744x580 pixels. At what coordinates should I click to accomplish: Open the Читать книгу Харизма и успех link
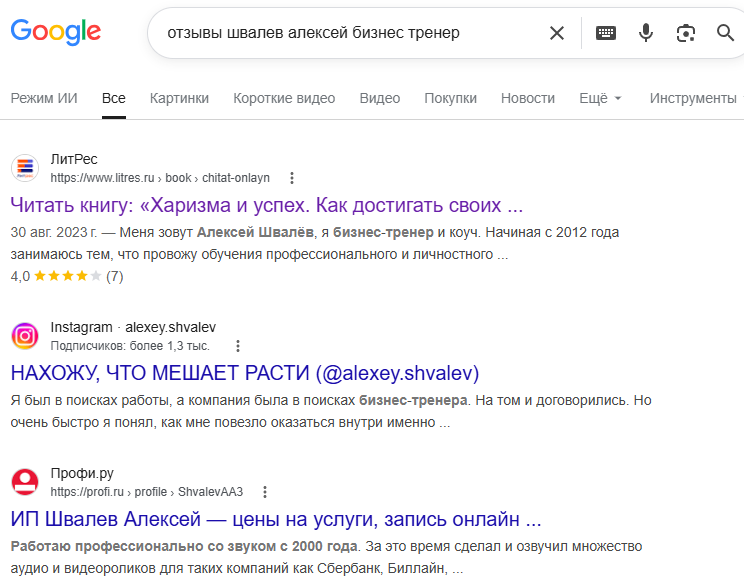tap(267, 205)
